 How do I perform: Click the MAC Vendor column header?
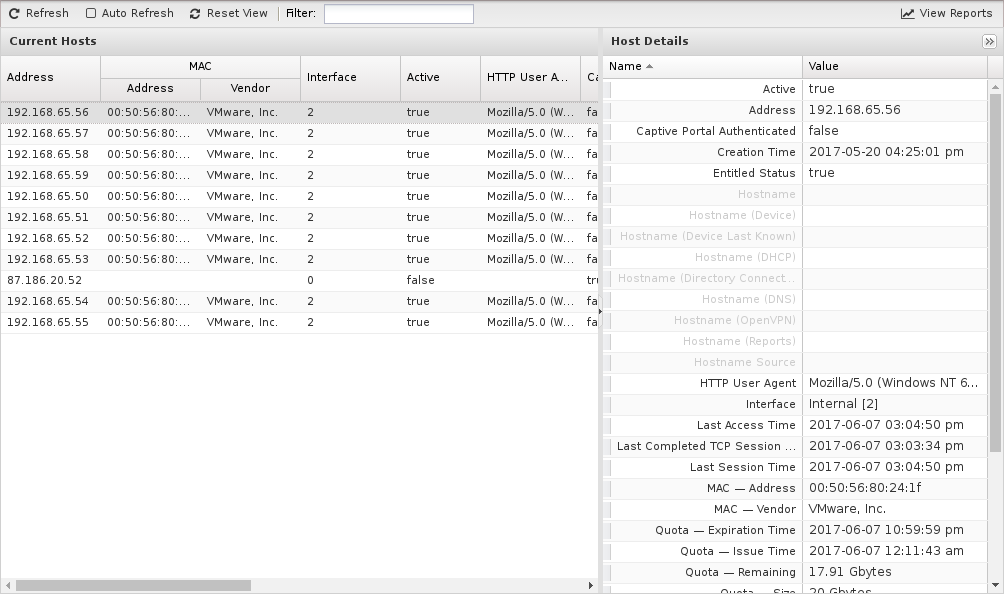(250, 89)
